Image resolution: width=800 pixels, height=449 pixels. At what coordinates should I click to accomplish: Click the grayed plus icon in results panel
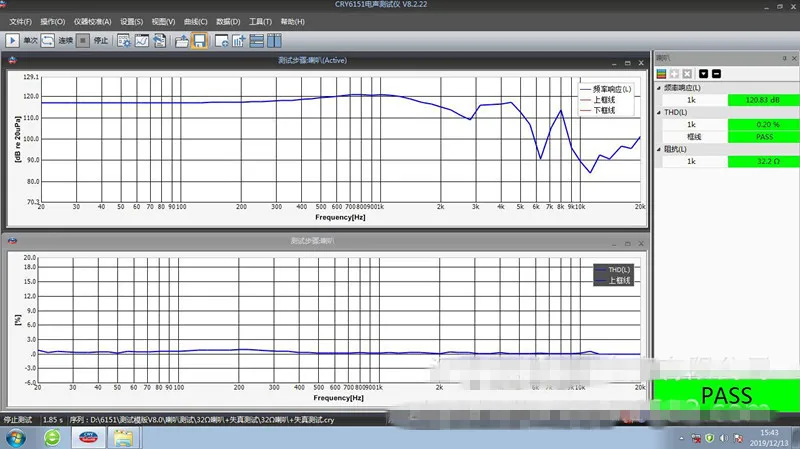click(674, 74)
